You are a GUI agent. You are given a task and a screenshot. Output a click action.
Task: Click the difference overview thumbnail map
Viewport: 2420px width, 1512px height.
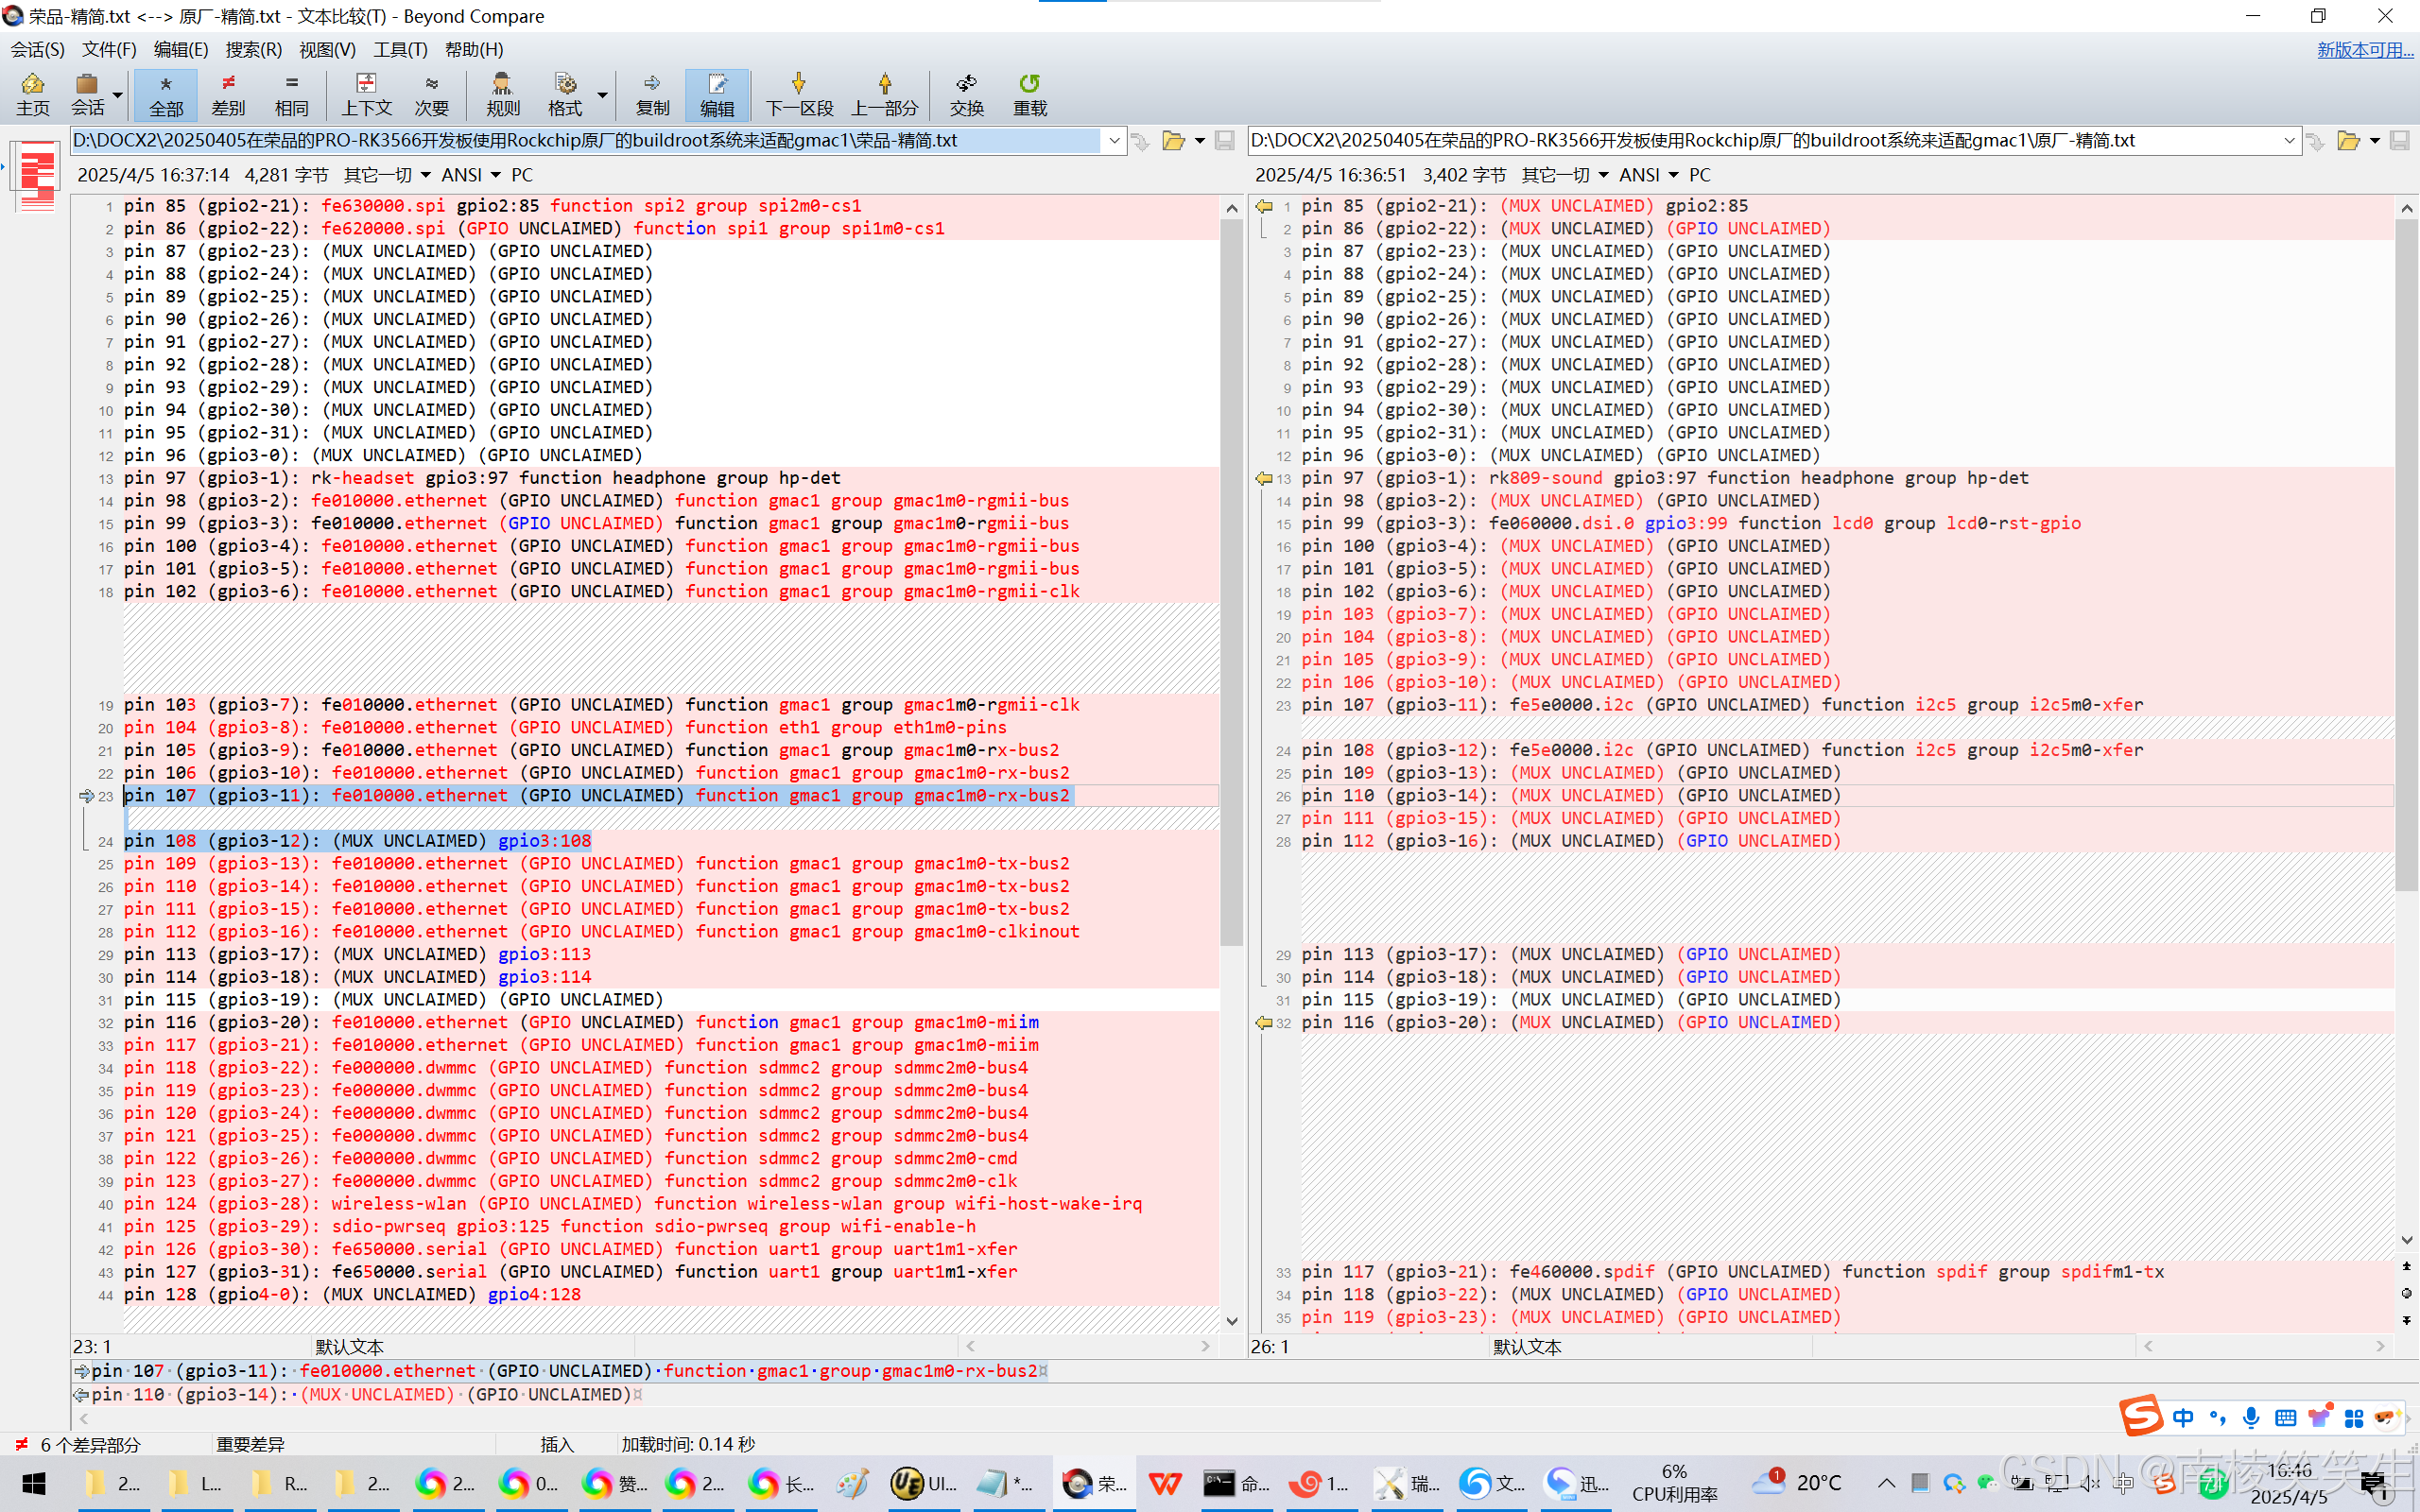(37, 176)
